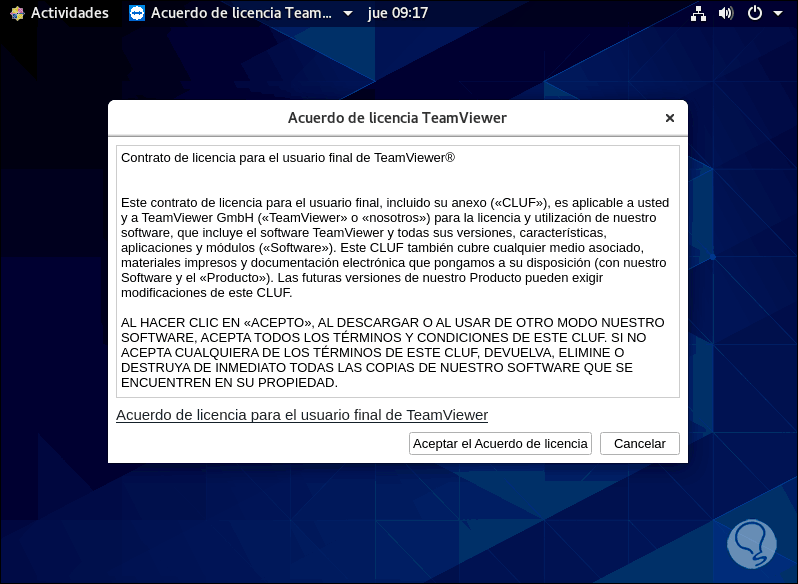Click the paragraph starting 'Este contrato de licencia'
Image resolution: width=798 pixels, height=584 pixels.
coord(395,248)
